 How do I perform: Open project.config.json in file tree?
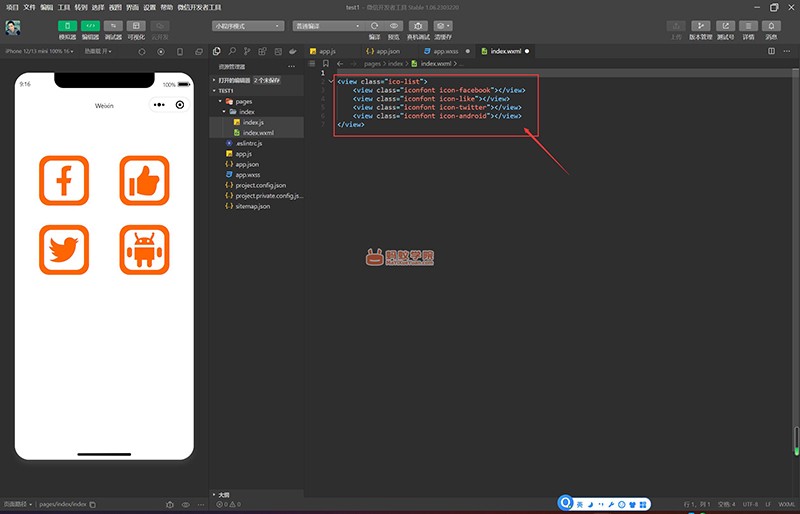point(257,185)
